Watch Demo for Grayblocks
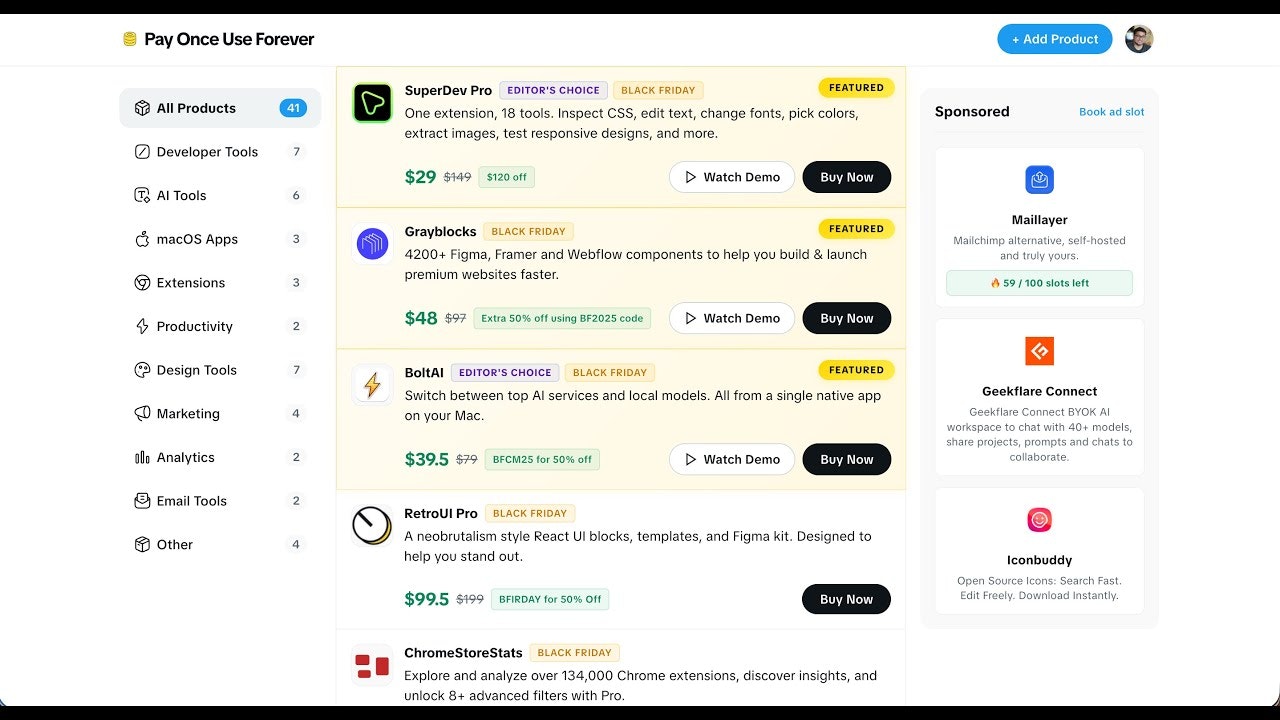The image size is (1280, 720). [732, 318]
